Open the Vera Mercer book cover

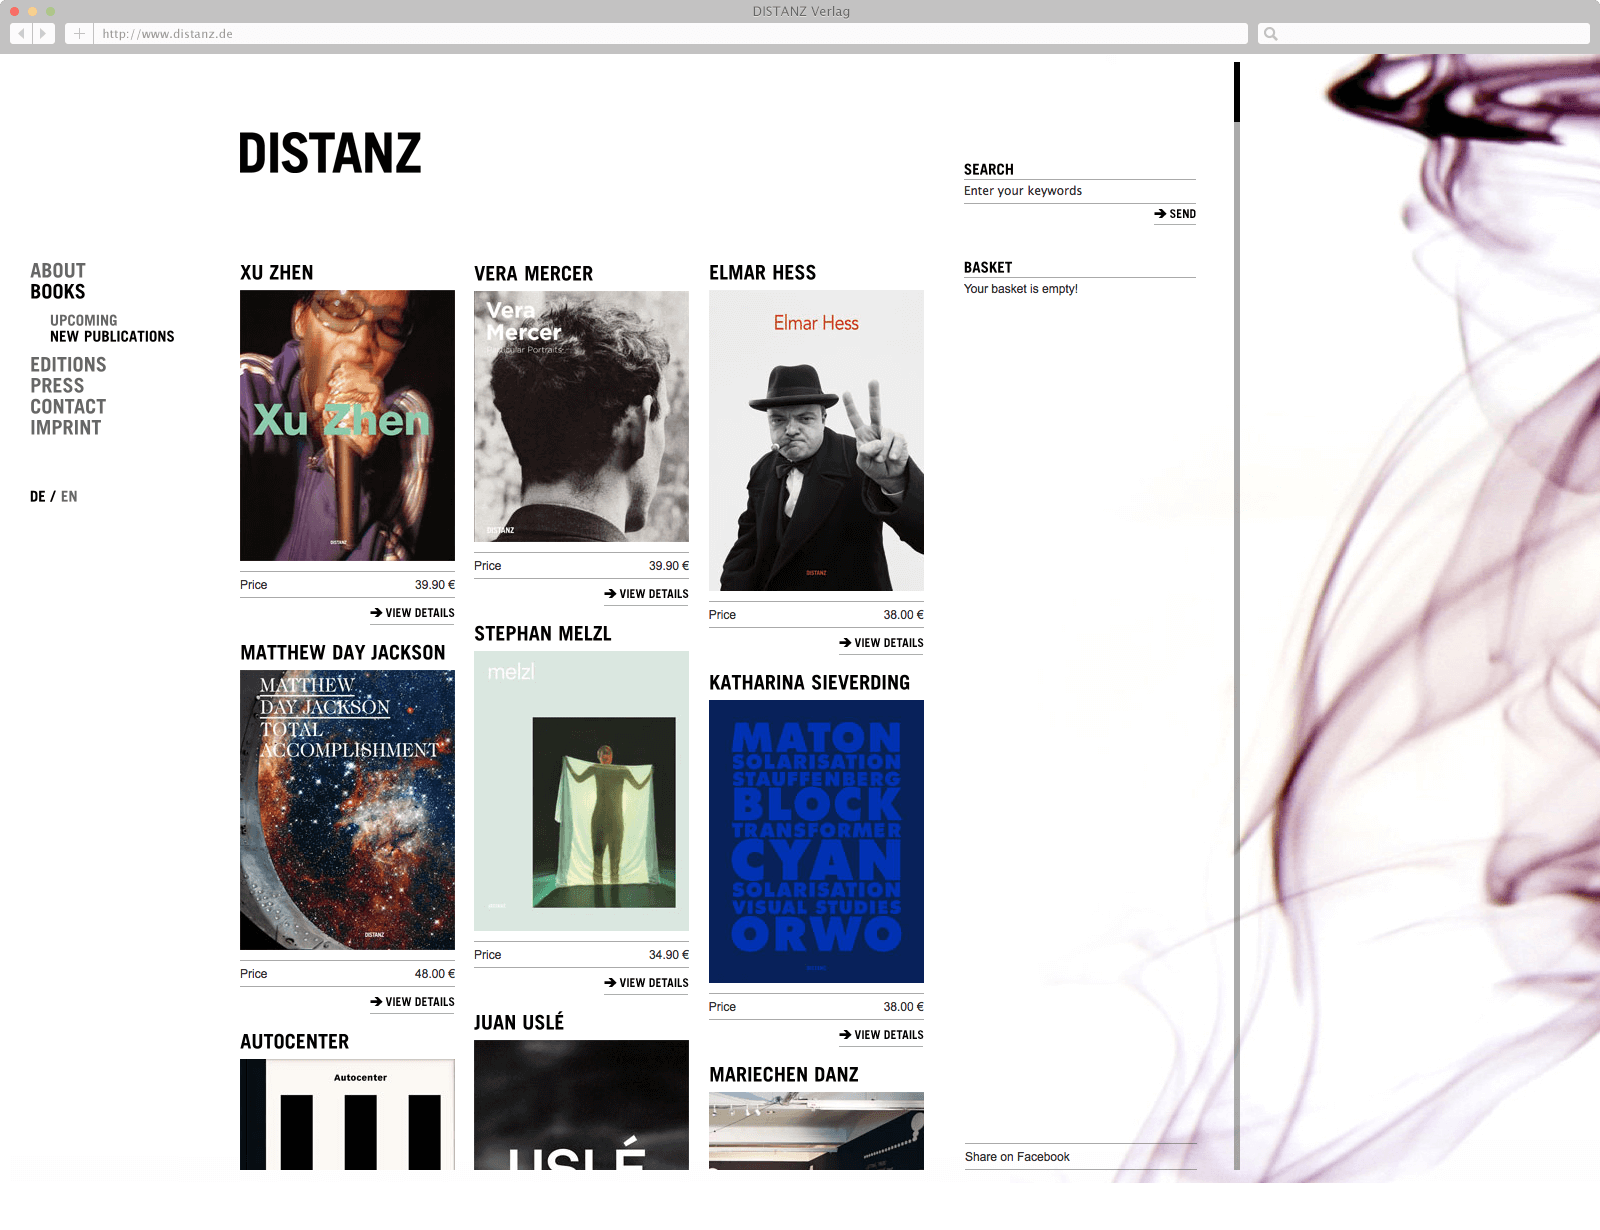(x=581, y=416)
